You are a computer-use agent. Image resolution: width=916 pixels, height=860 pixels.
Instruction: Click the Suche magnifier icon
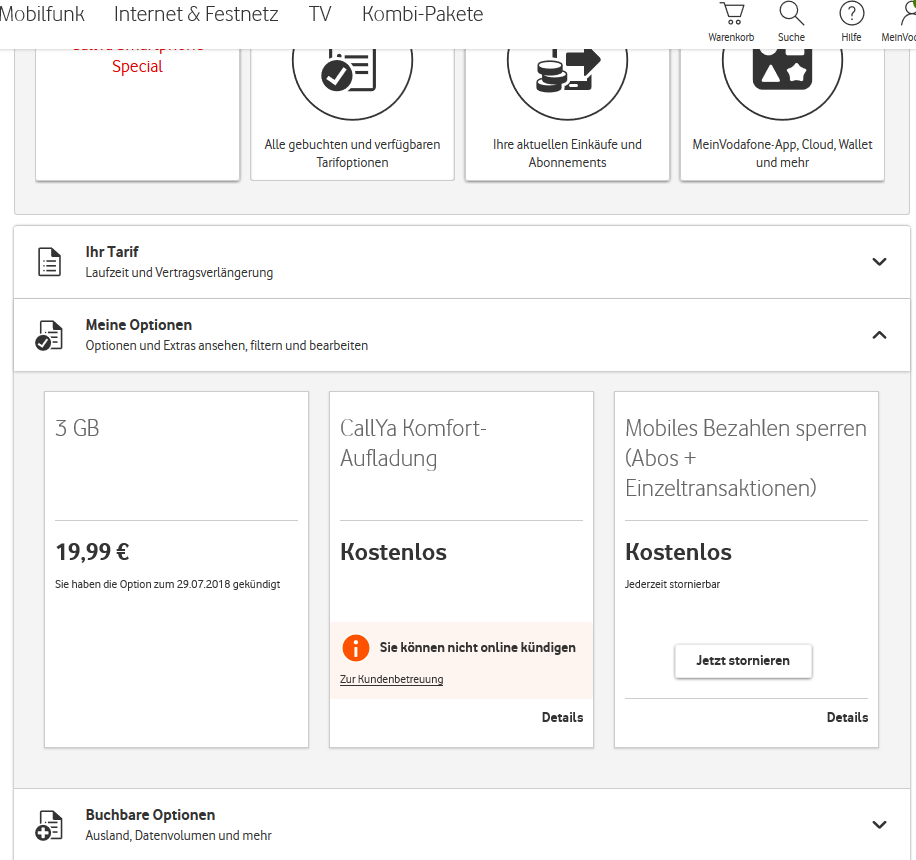pos(791,15)
